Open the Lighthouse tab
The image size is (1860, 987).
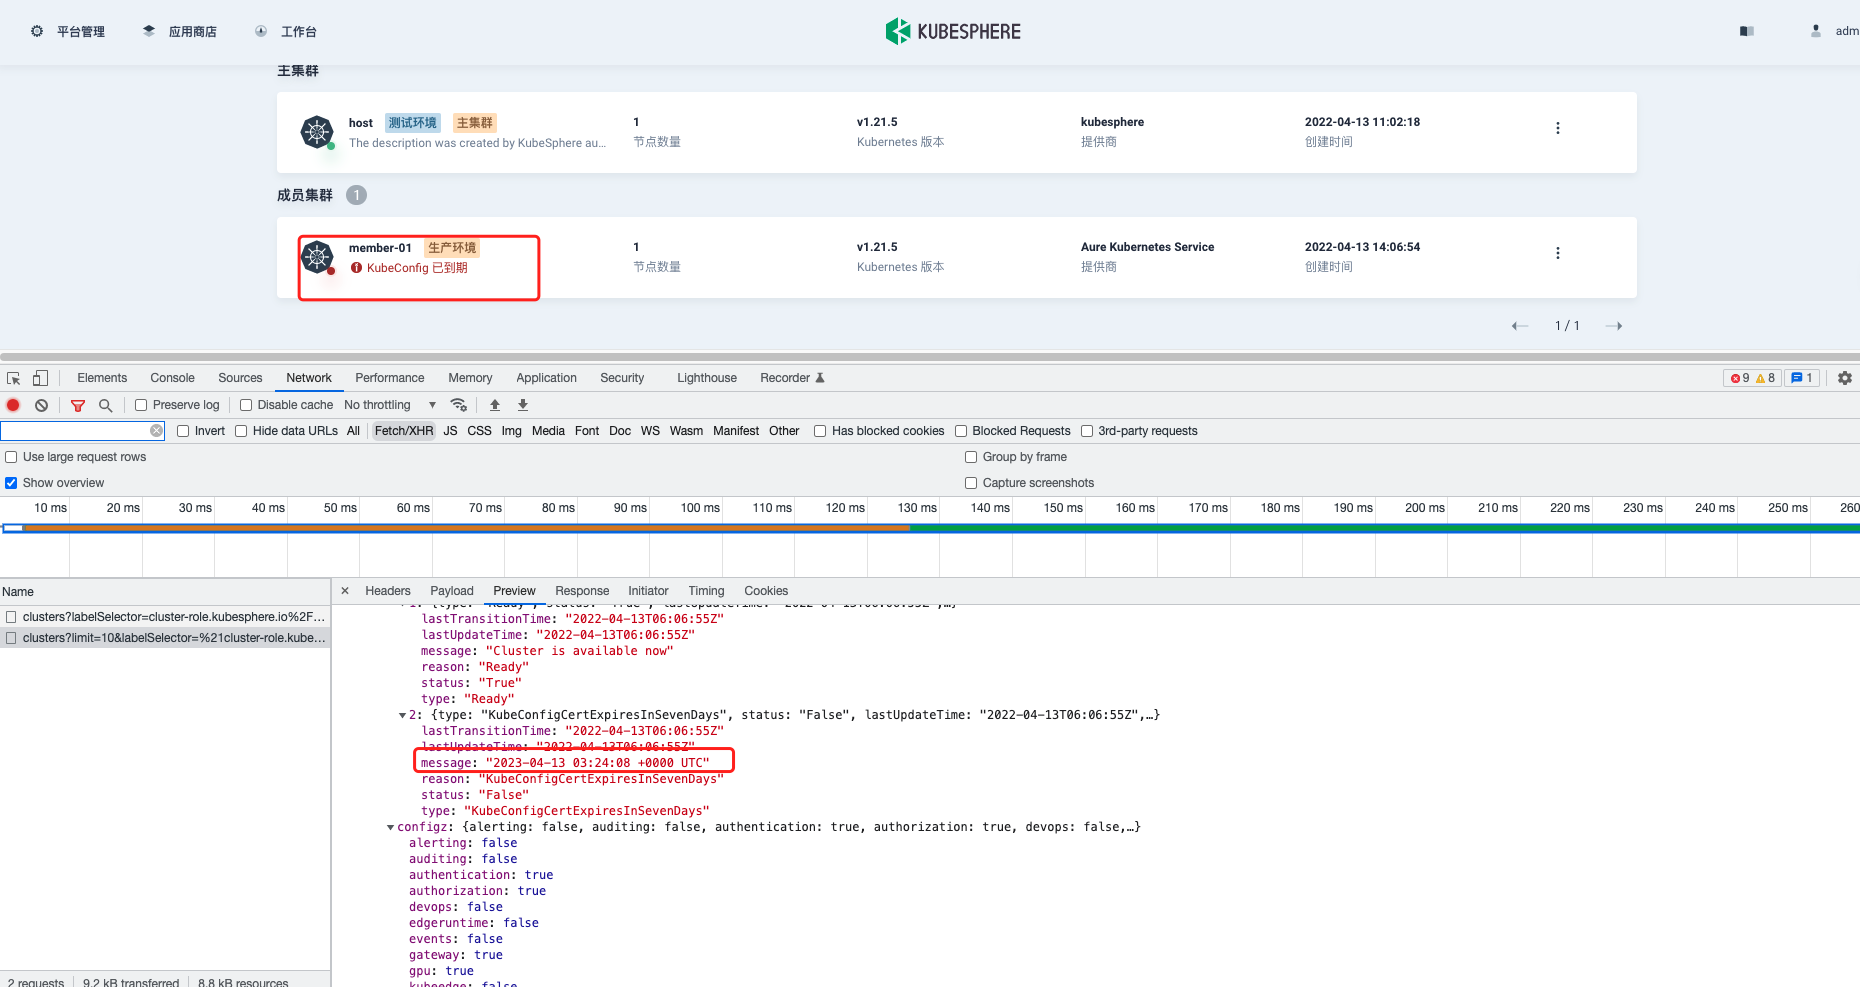(x=707, y=378)
